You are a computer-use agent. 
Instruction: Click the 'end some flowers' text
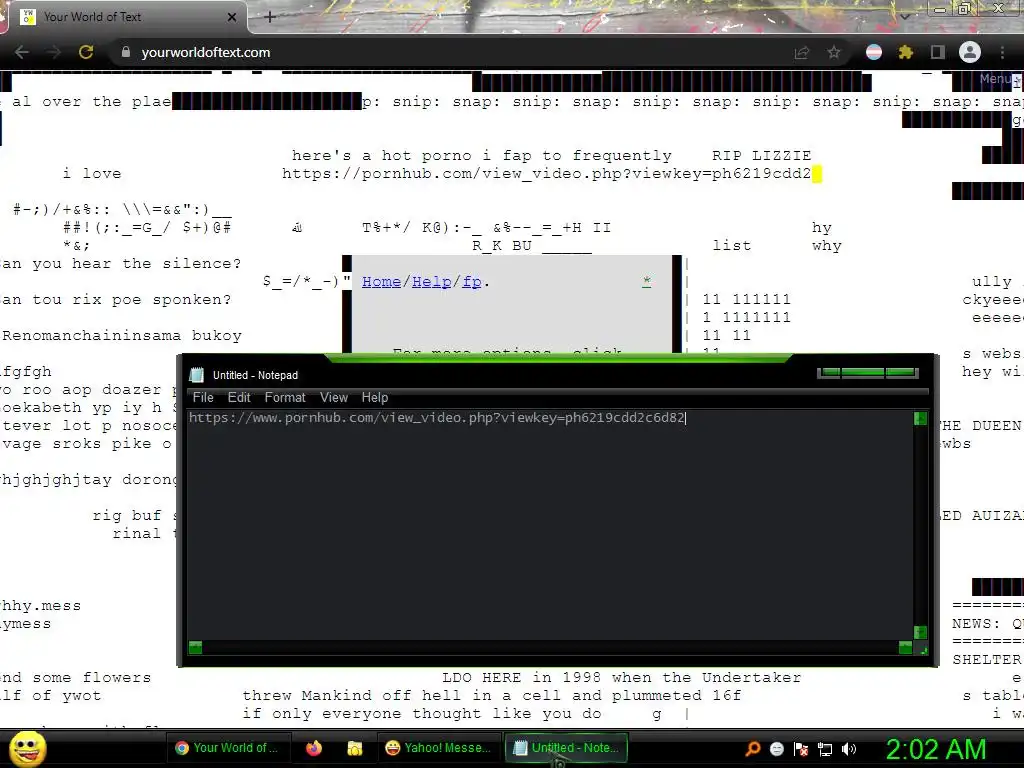tap(76, 678)
